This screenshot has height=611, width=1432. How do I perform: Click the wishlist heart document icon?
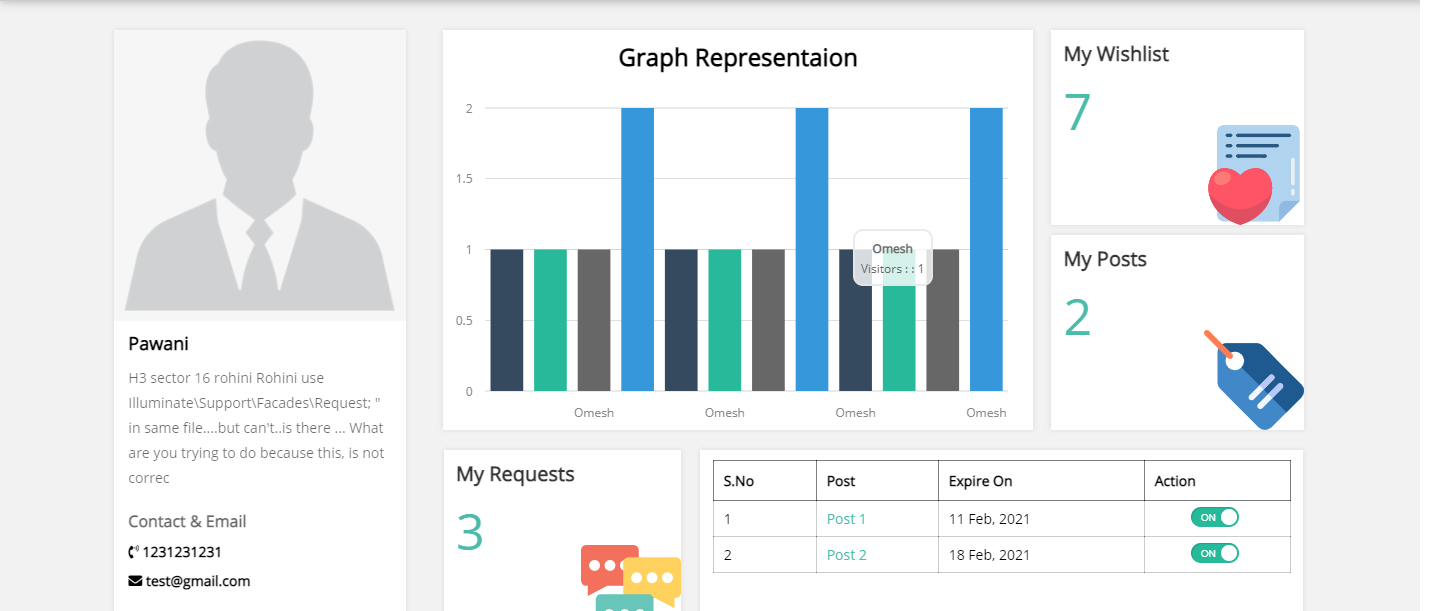click(x=1254, y=174)
